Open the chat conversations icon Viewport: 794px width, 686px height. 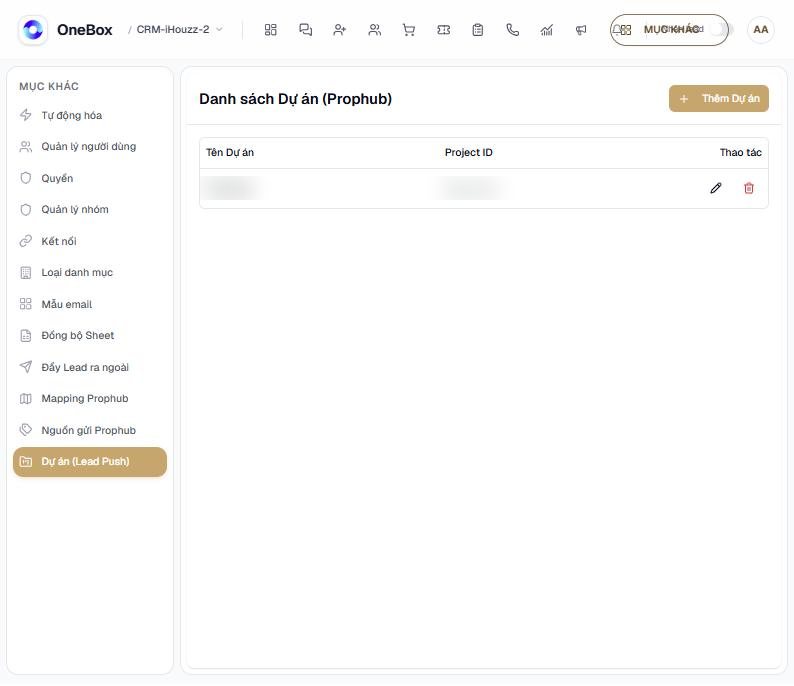[305, 30]
